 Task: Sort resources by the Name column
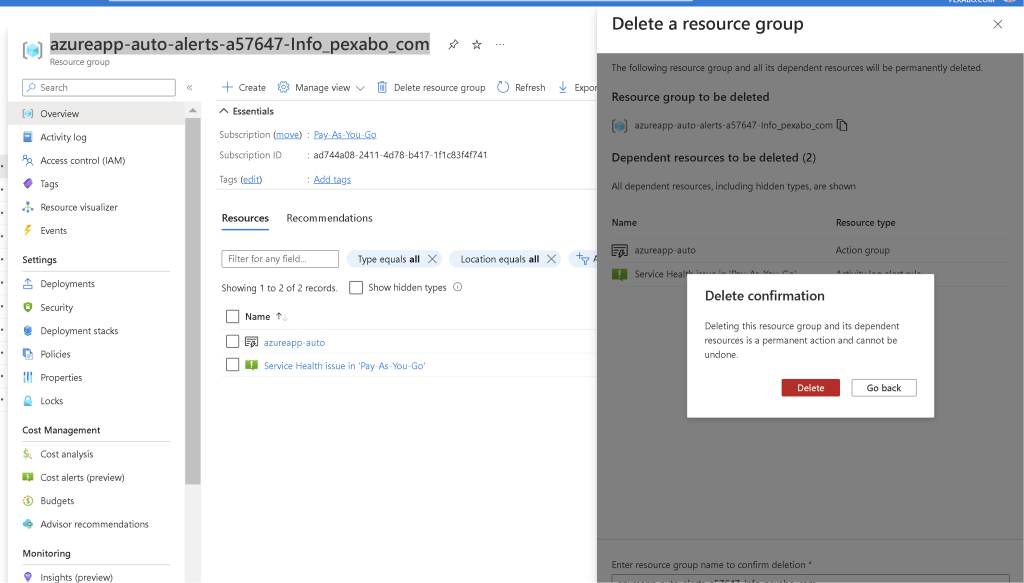(x=266, y=317)
